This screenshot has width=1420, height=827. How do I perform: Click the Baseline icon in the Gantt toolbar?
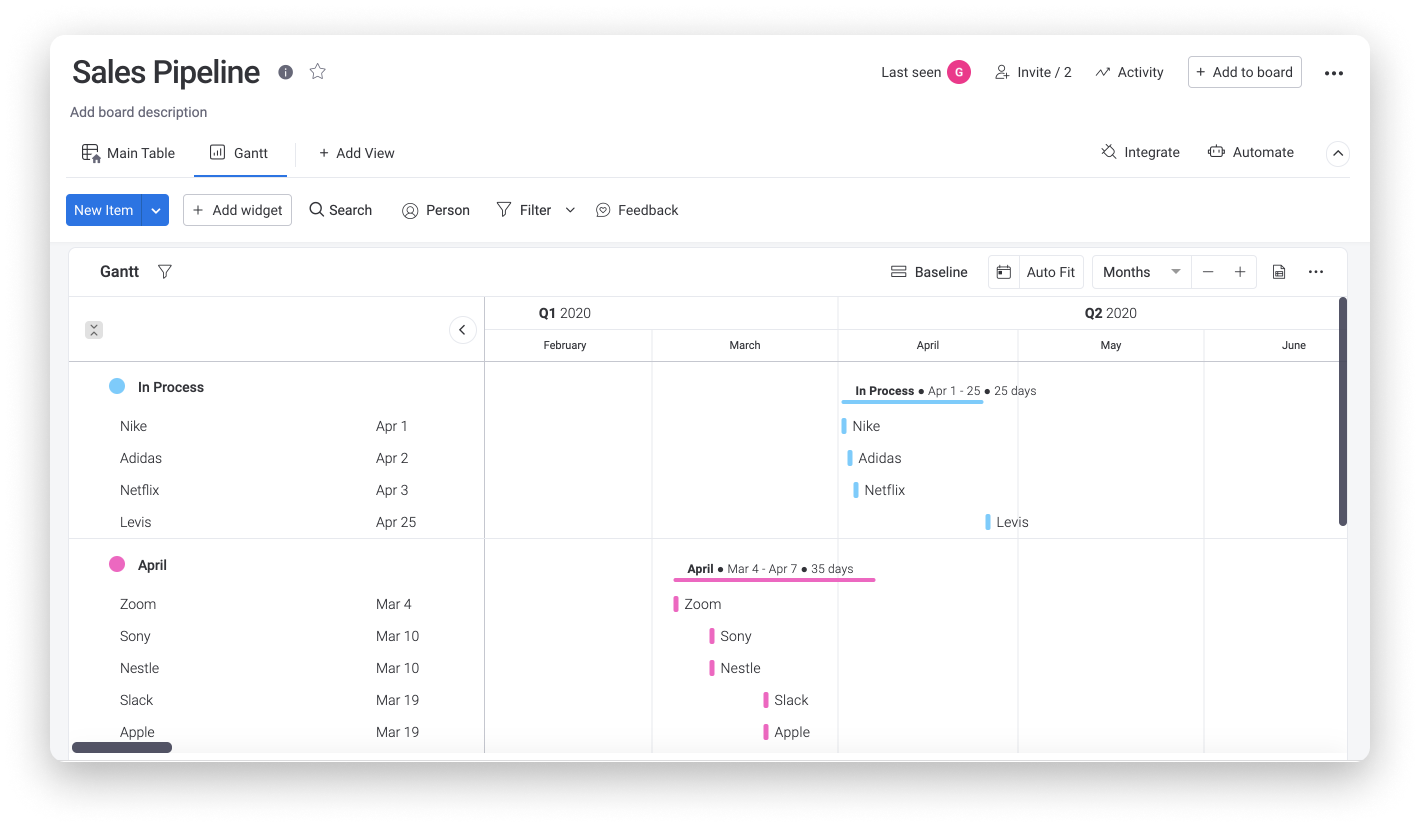tap(898, 271)
